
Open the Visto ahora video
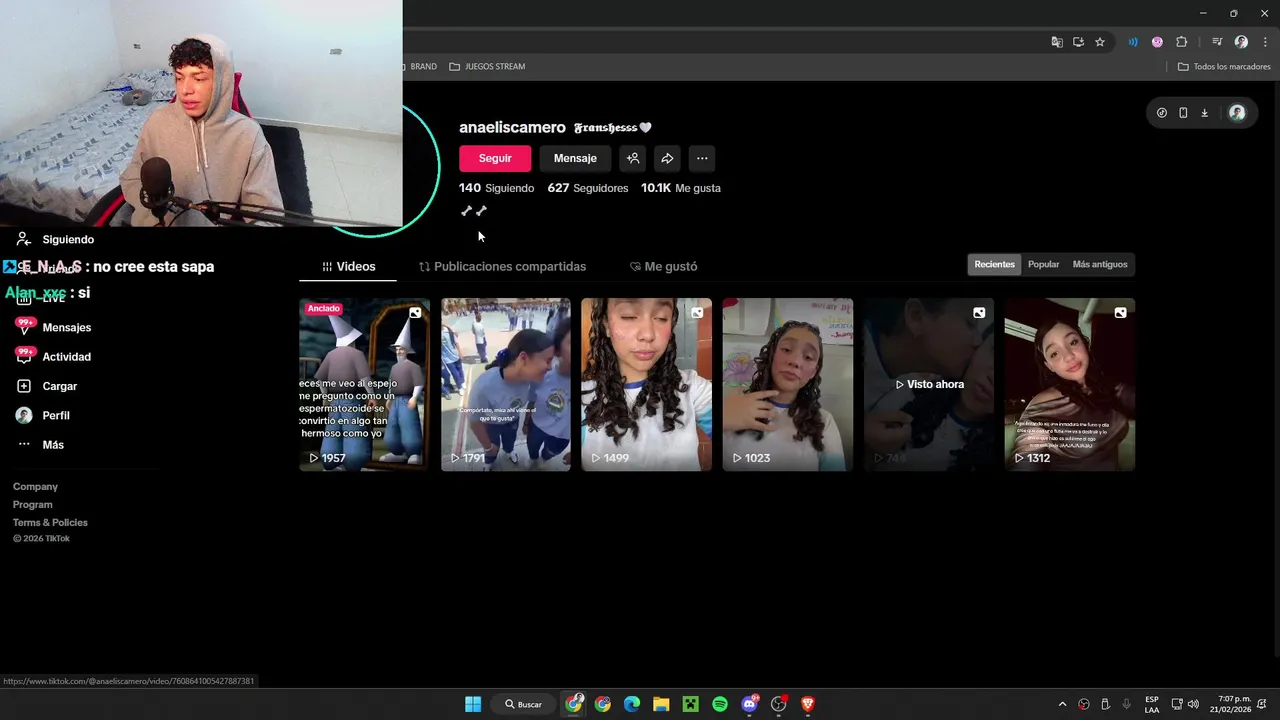(x=929, y=384)
